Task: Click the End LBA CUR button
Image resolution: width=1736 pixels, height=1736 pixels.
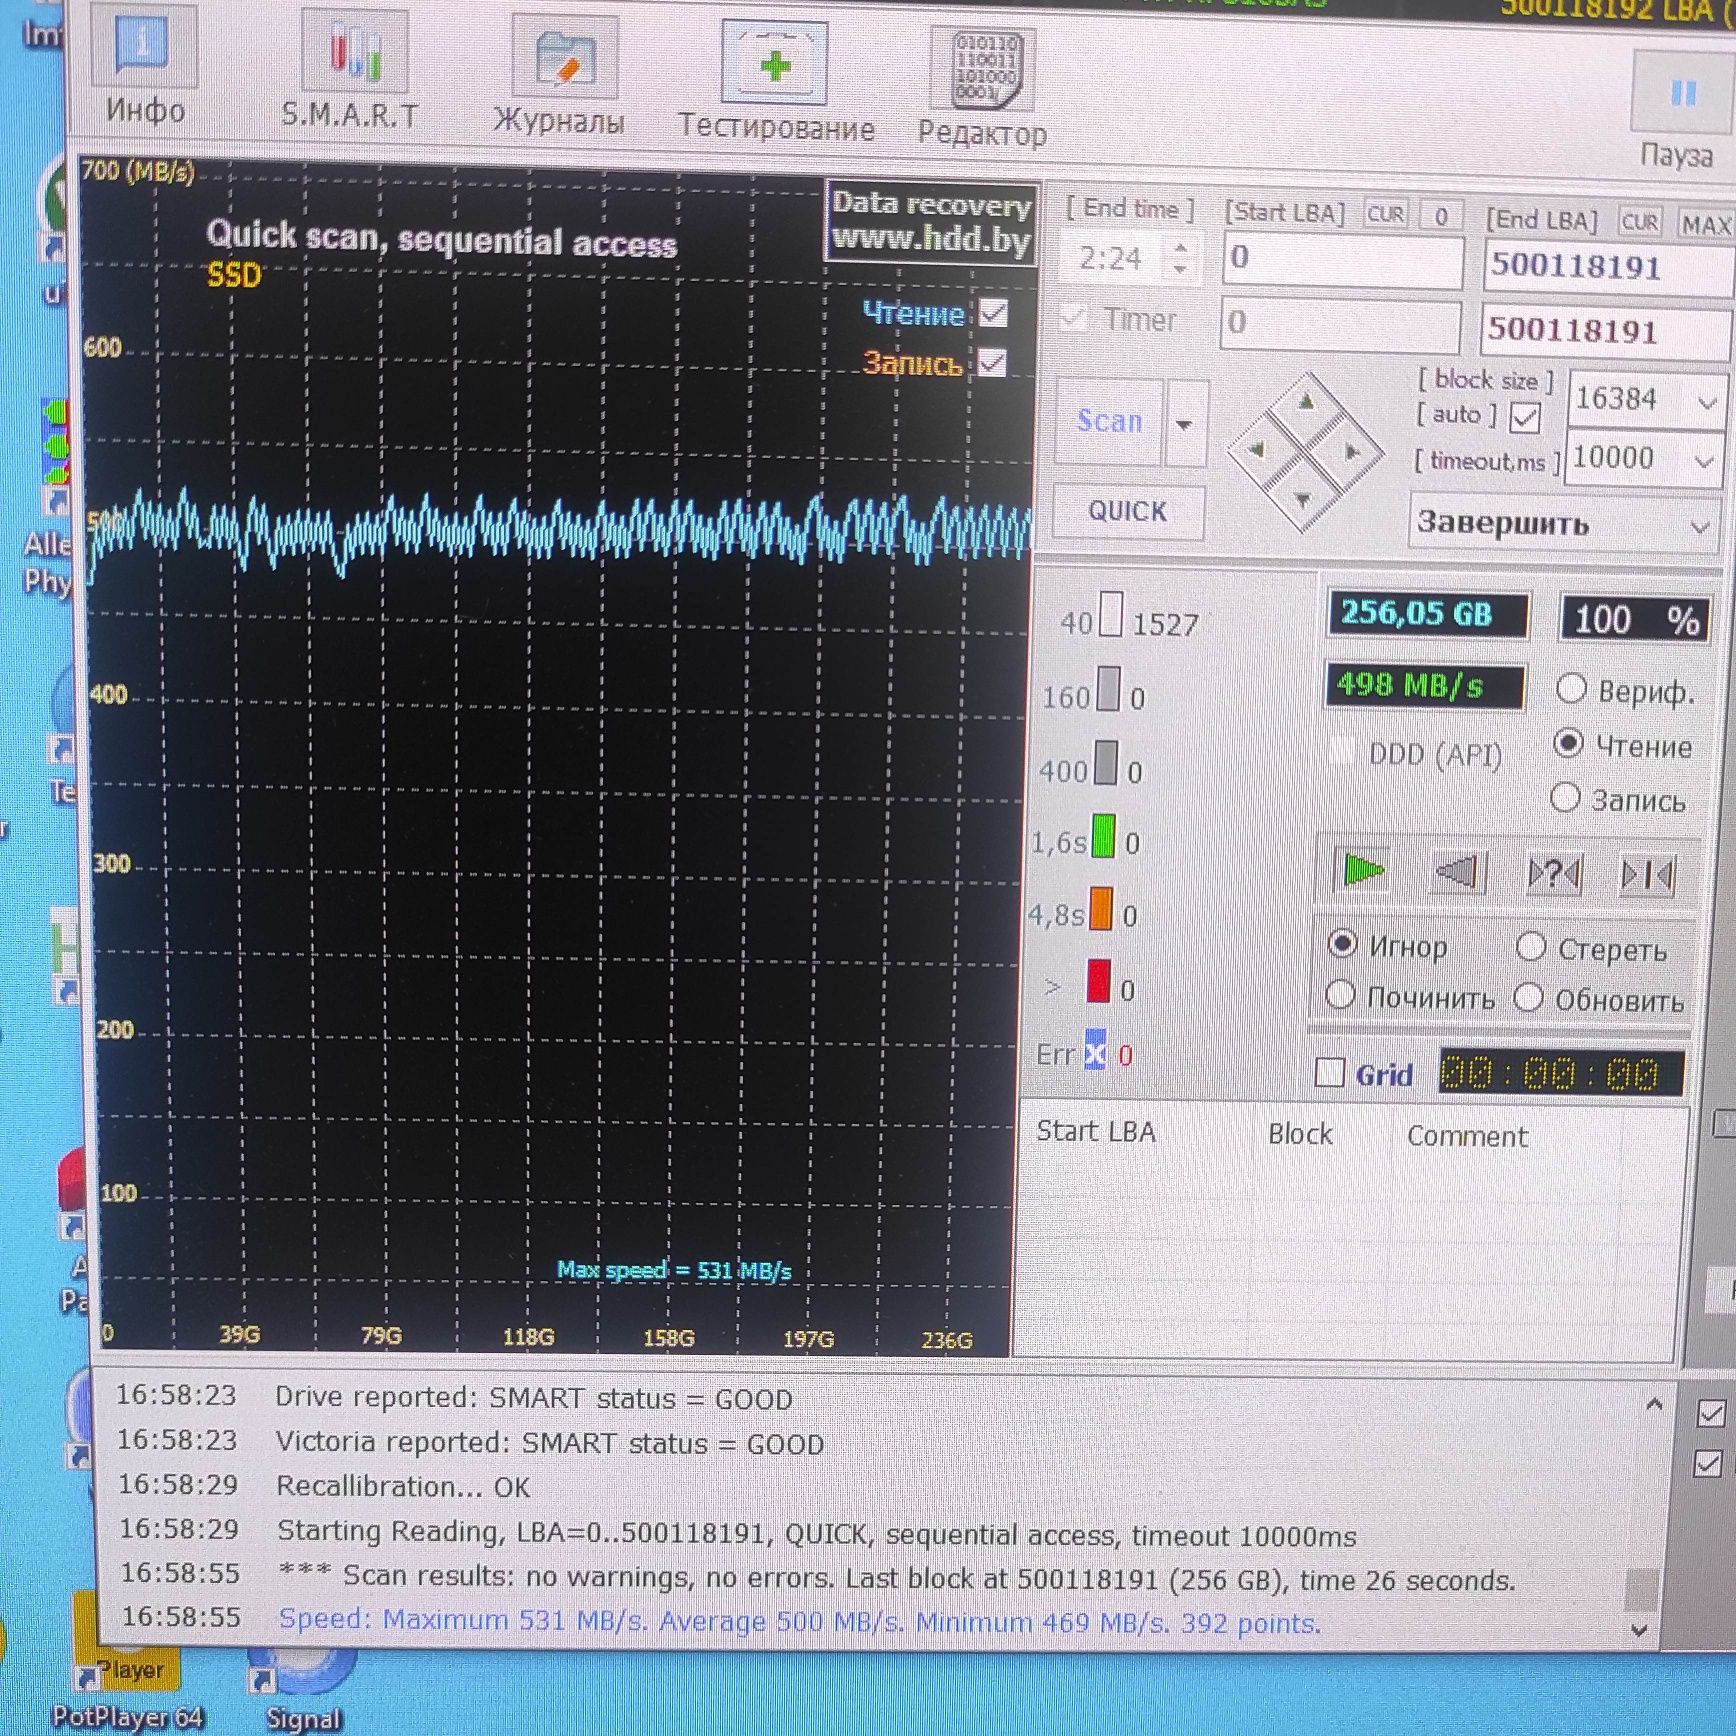Action: [x=1641, y=222]
